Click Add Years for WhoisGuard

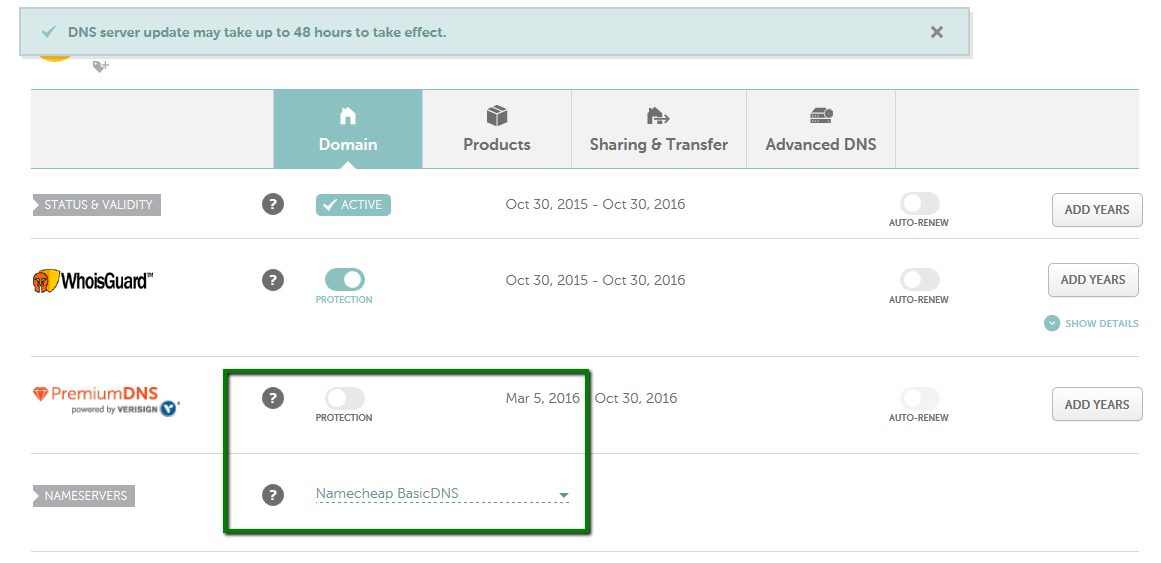click(x=1093, y=280)
